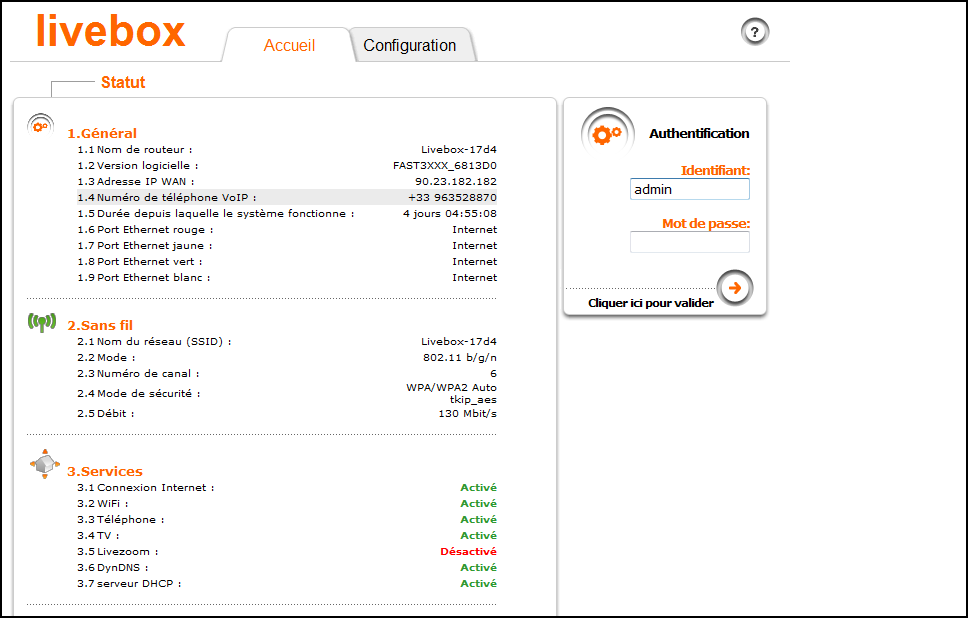Click the green wireless antenna icon
The height and width of the screenshot is (618, 968).
[x=41, y=322]
